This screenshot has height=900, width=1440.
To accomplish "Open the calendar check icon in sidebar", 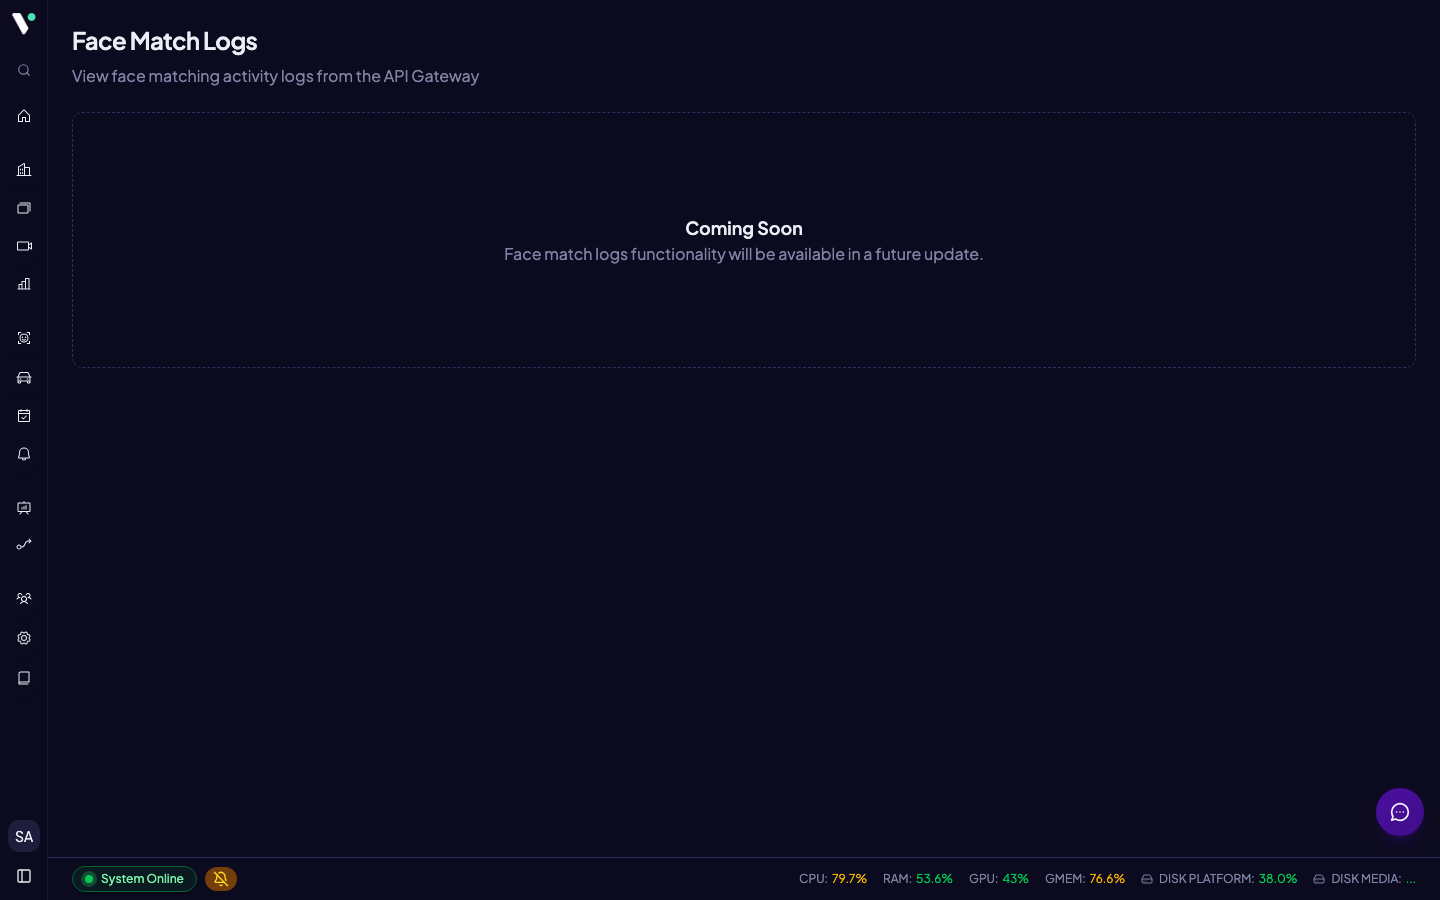I will pos(24,416).
